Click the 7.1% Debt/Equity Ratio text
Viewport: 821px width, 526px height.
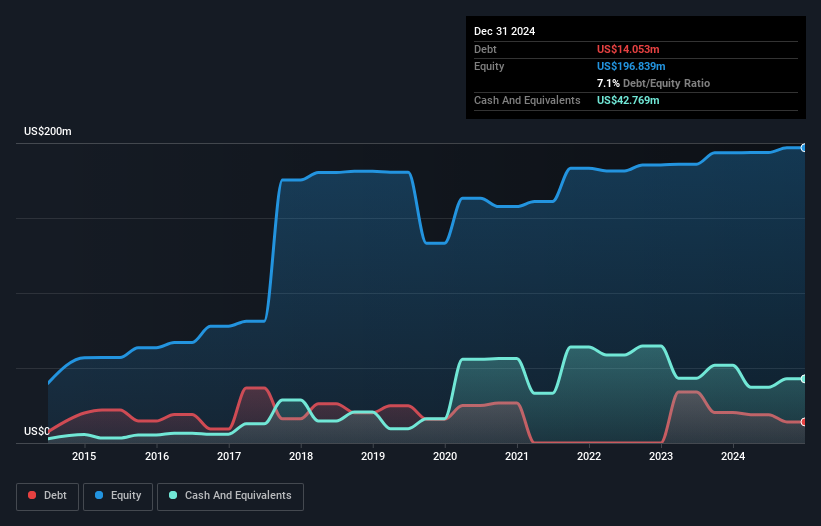click(x=653, y=83)
